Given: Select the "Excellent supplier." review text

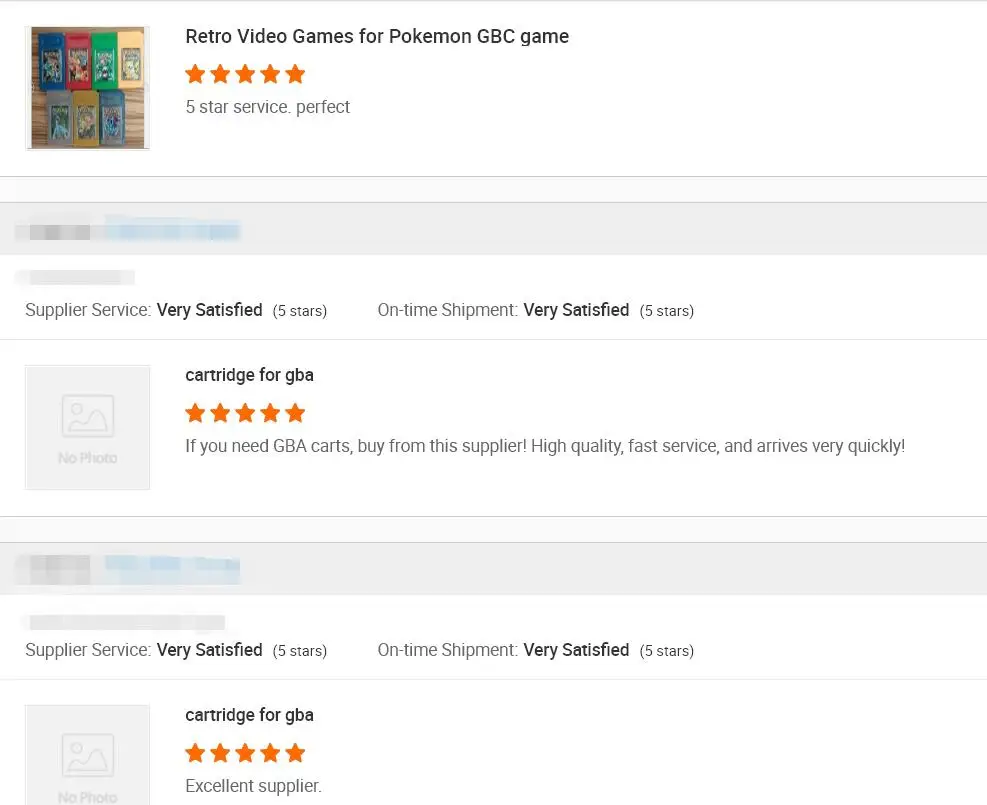Looking at the screenshot, I should 254,786.
